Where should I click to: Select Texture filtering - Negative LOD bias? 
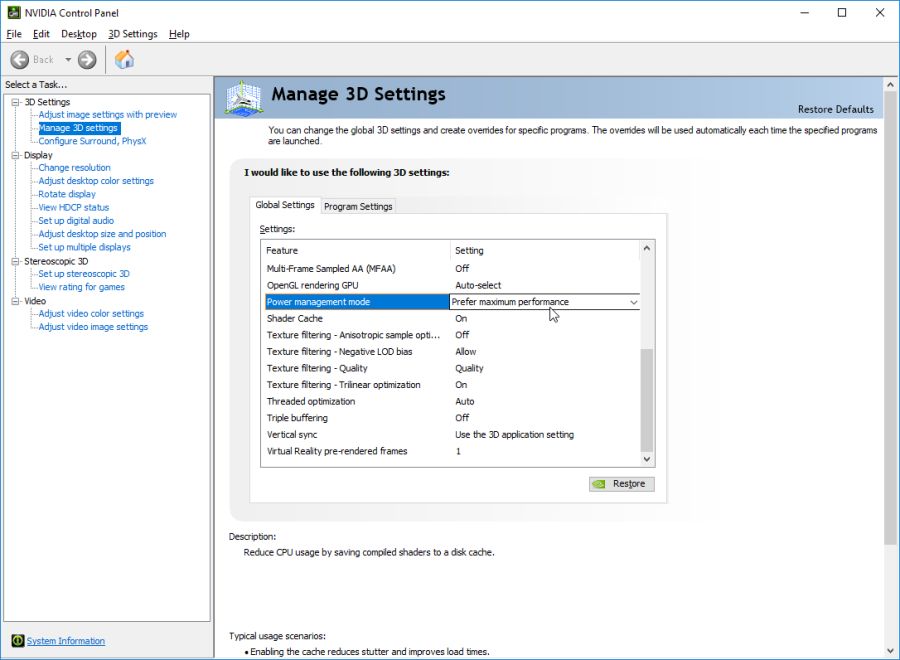(452, 352)
